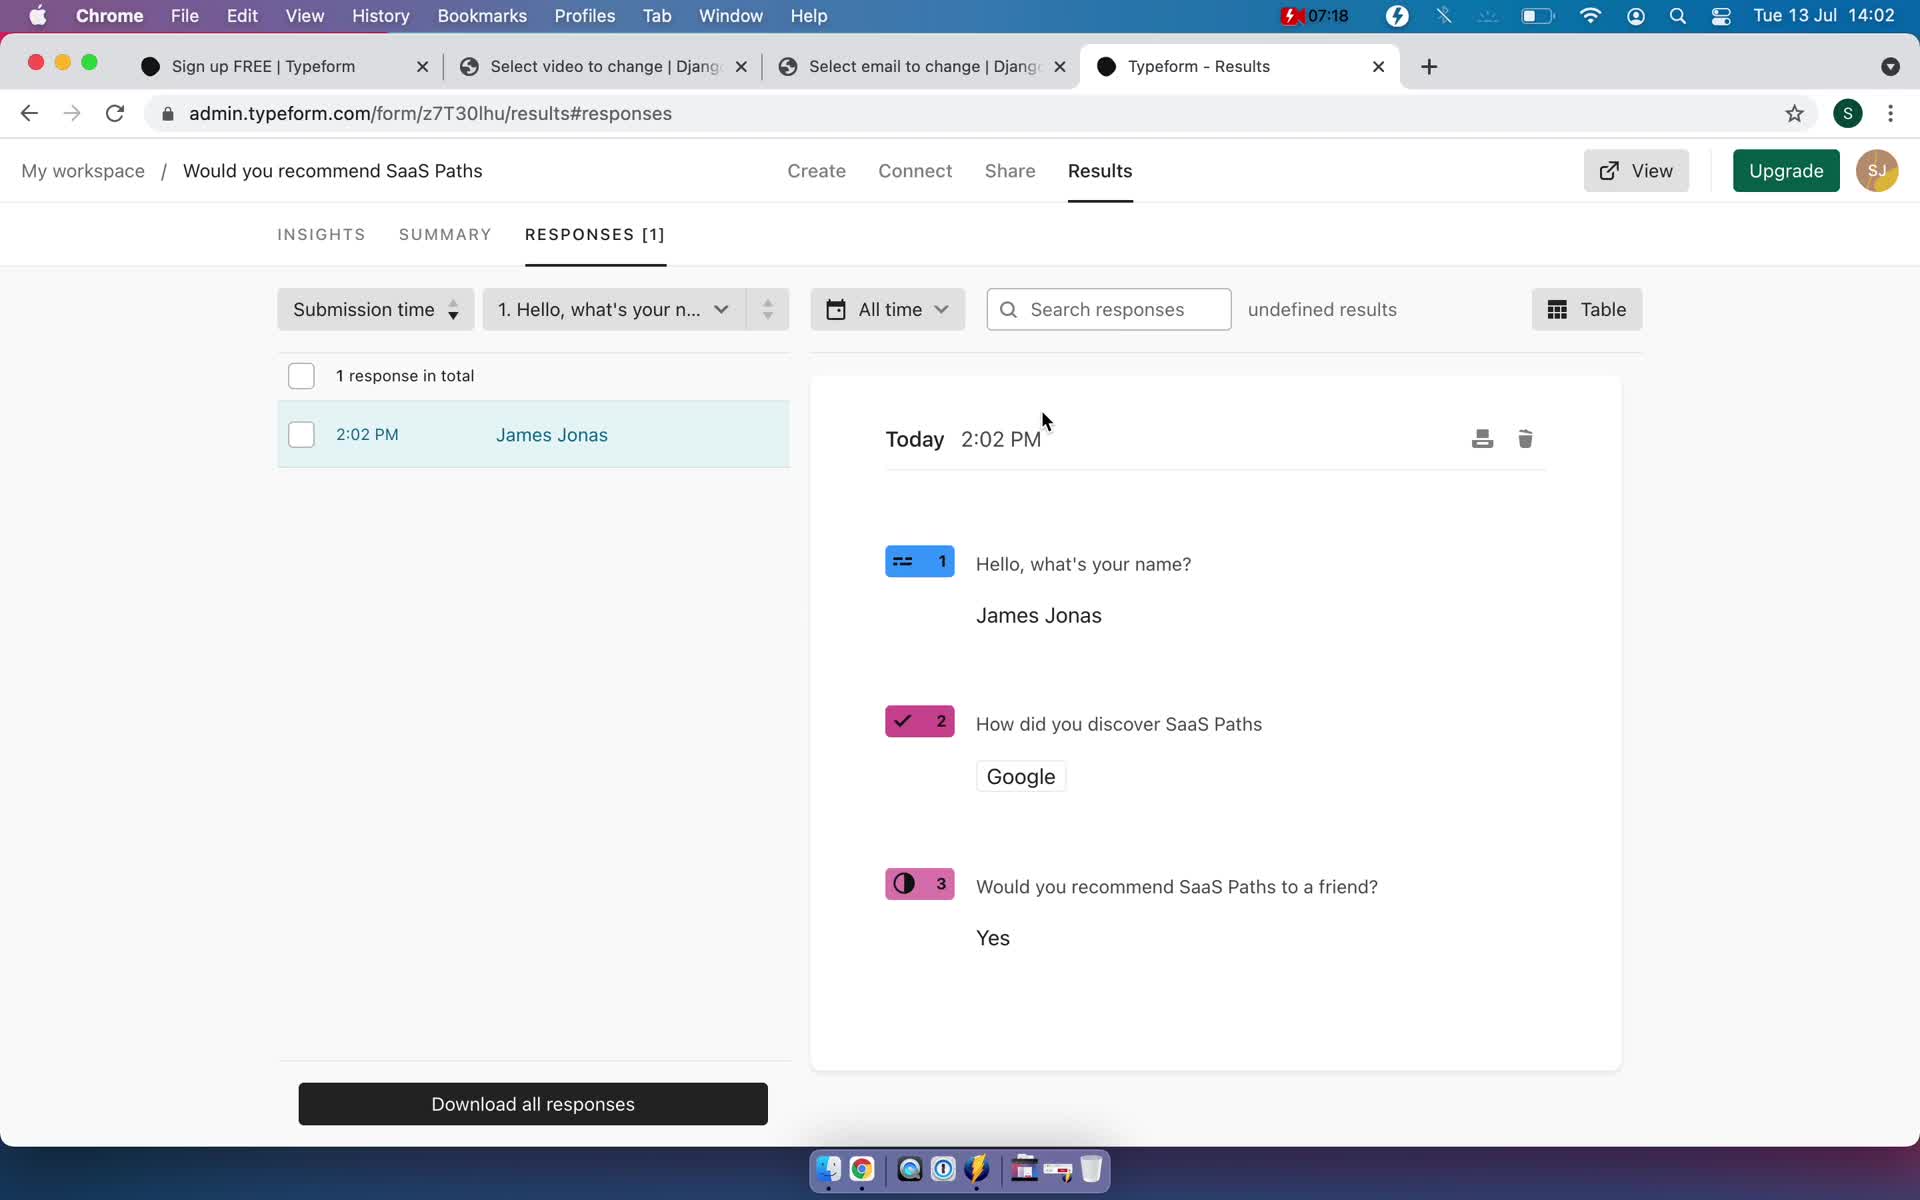Switch to the INSIGHTS tab
The height and width of the screenshot is (1200, 1920).
[321, 234]
